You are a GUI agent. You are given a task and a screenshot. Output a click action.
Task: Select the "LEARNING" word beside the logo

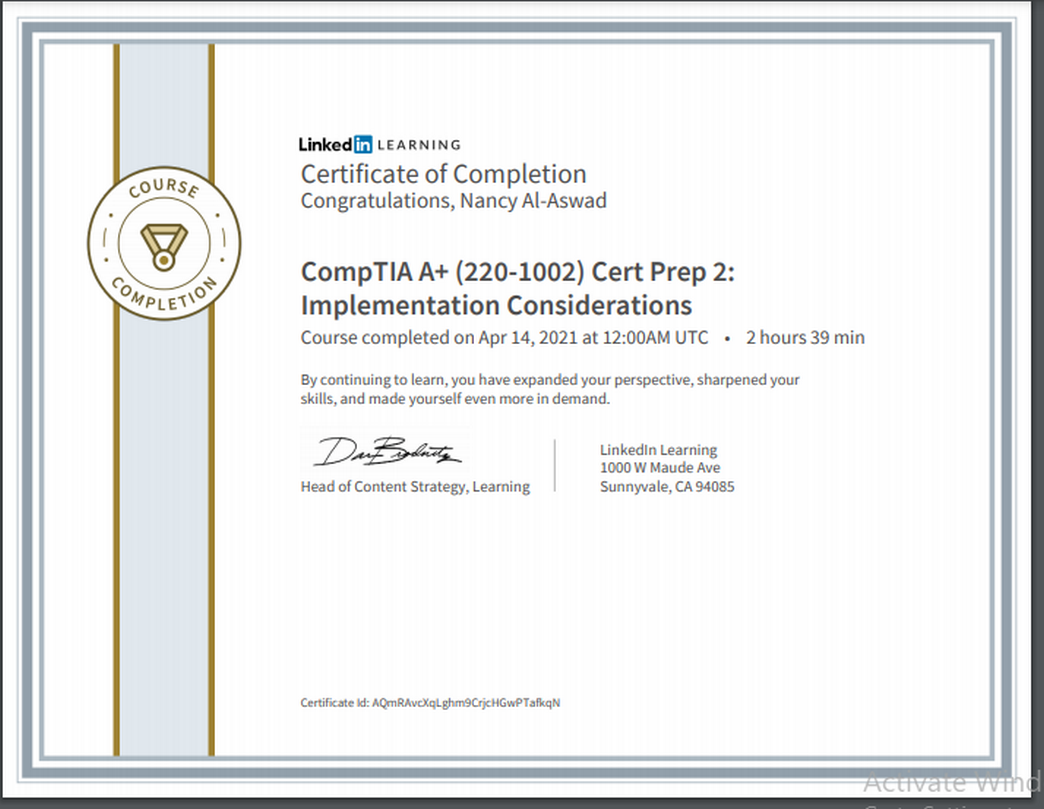coord(419,145)
